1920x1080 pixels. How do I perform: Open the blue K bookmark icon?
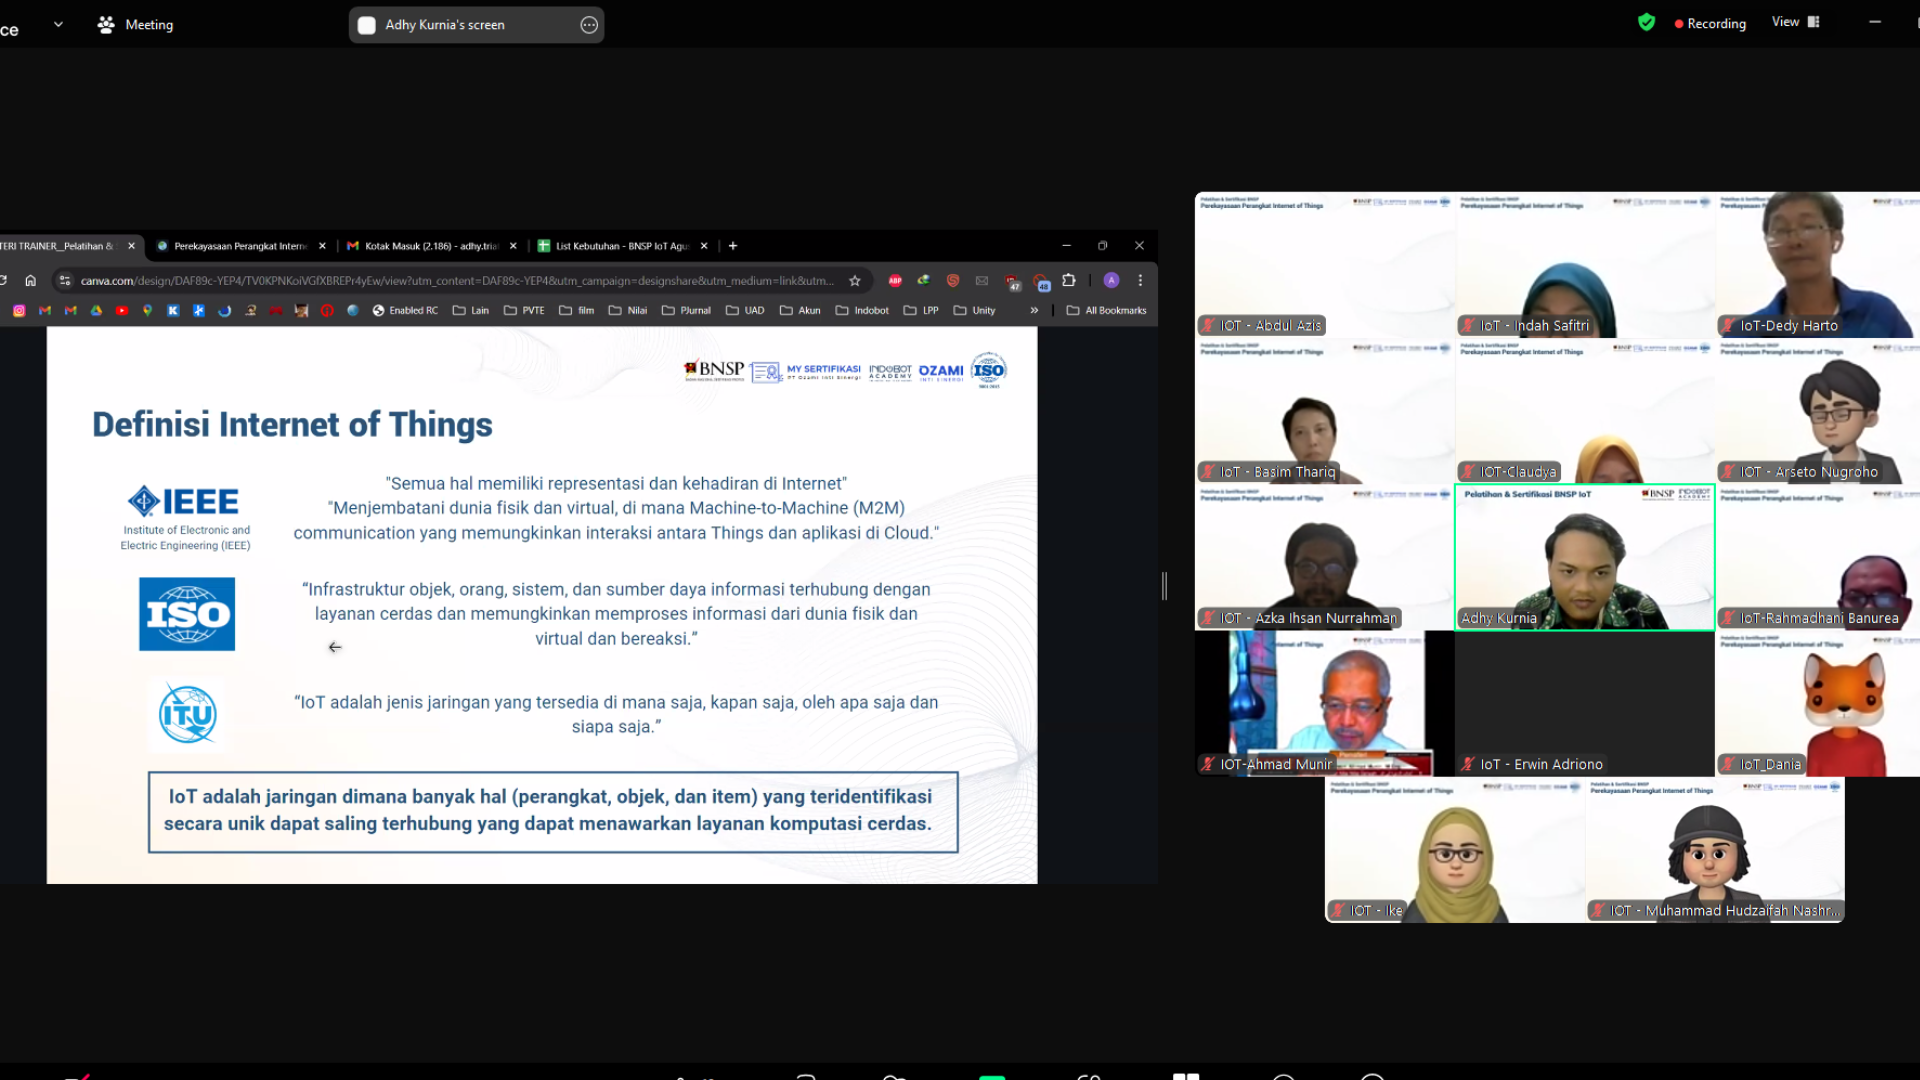[x=173, y=311]
